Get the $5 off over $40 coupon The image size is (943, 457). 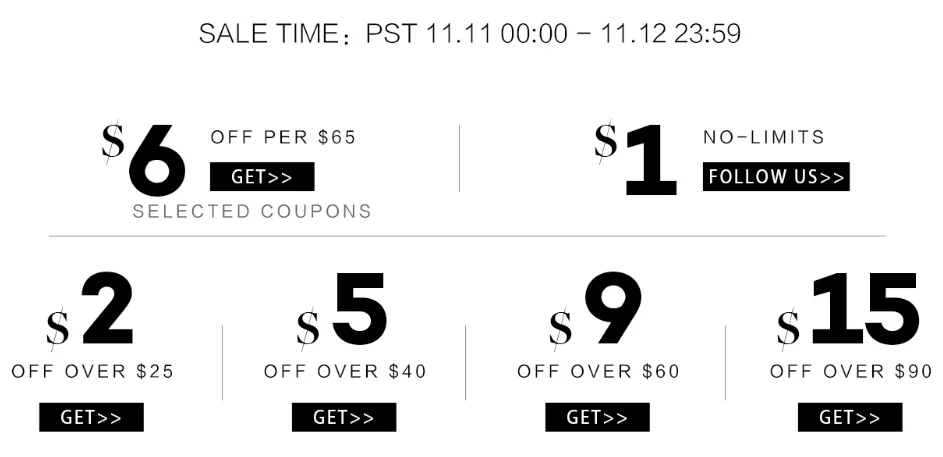coord(344,417)
